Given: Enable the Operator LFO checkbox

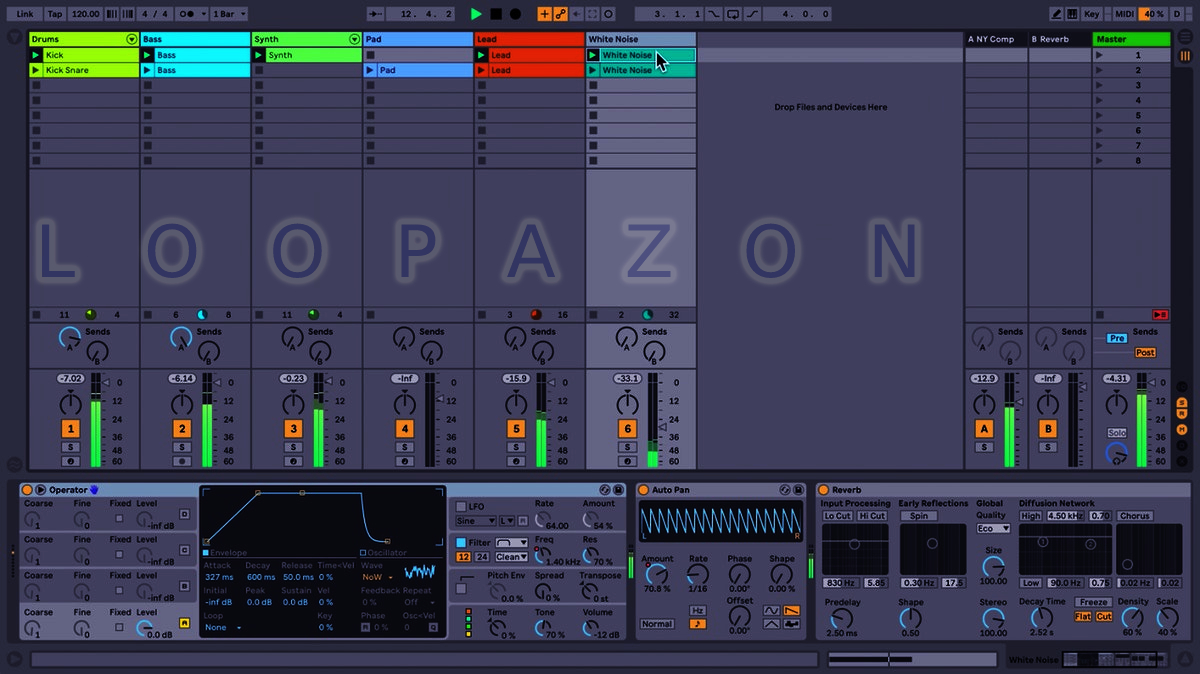Looking at the screenshot, I should pos(461,507).
